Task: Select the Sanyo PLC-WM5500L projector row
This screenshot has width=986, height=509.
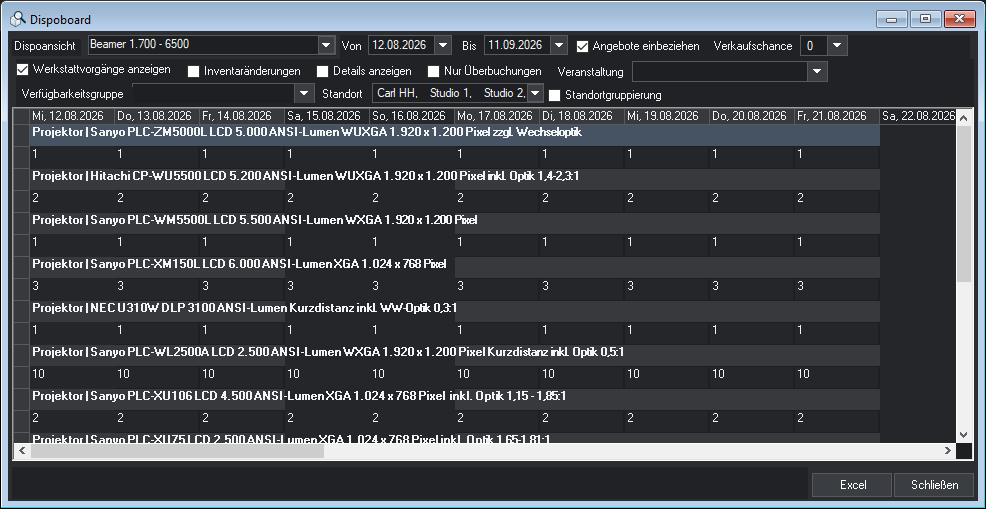Action: click(454, 222)
